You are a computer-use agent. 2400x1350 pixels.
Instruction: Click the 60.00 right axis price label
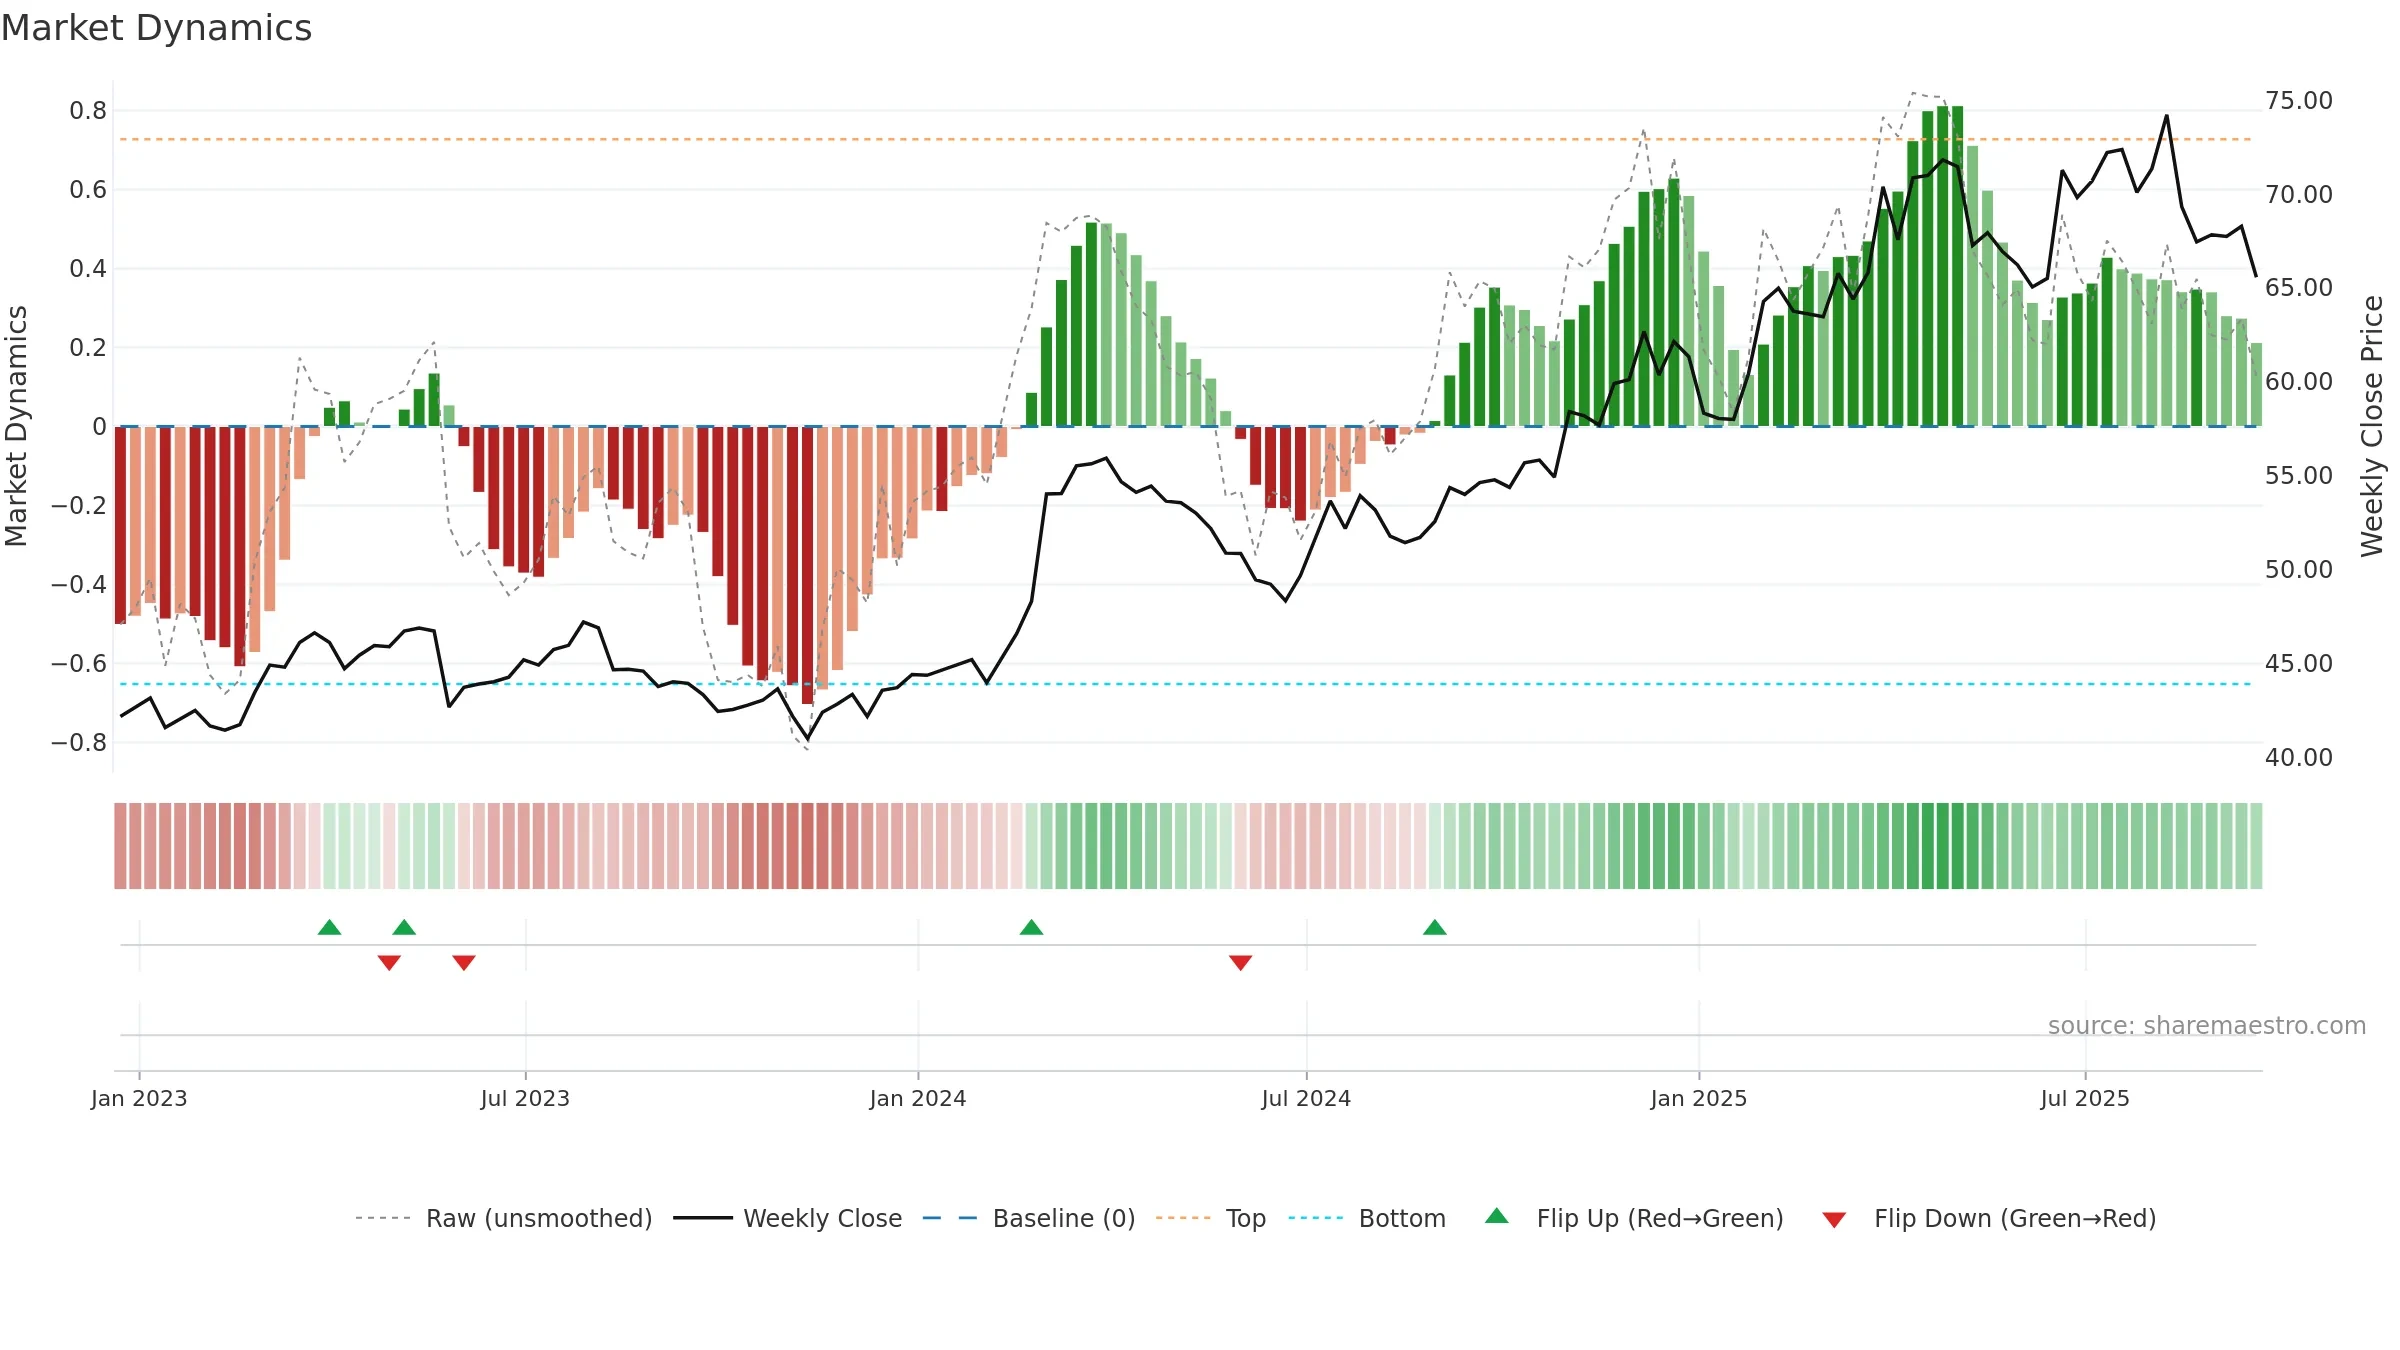click(2298, 381)
